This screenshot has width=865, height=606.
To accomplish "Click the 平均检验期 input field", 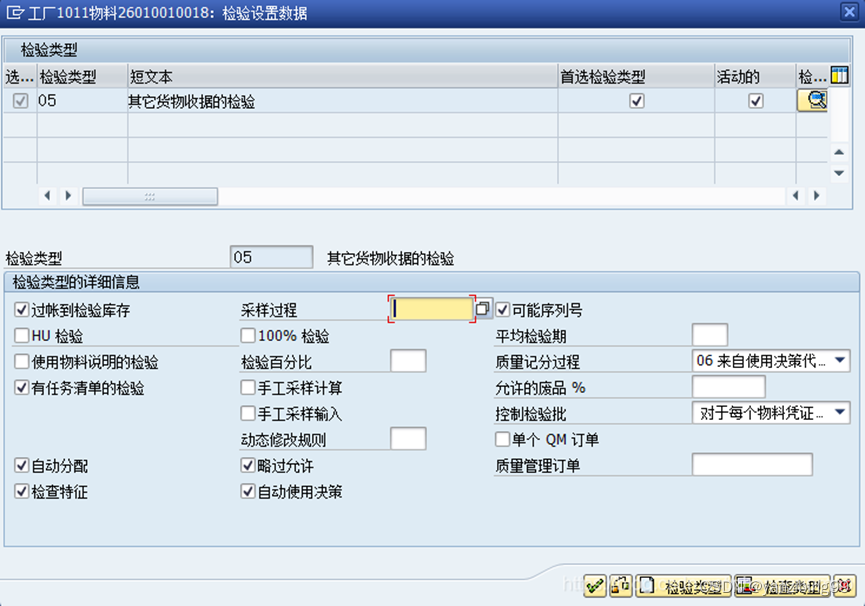I will tap(710, 335).
